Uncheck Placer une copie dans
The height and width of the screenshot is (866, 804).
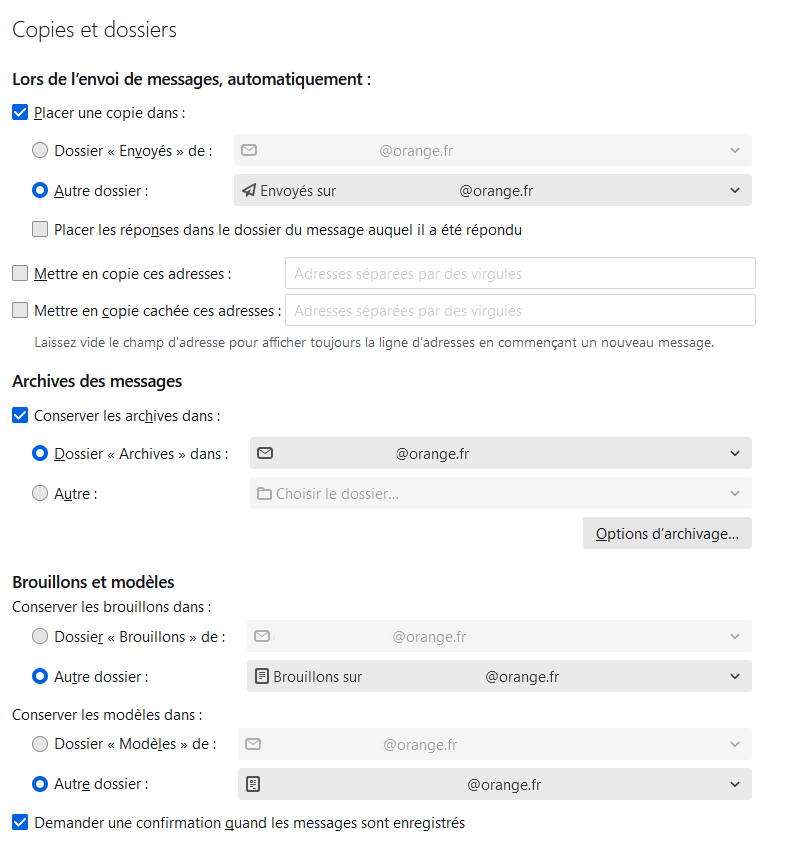click(x=20, y=113)
